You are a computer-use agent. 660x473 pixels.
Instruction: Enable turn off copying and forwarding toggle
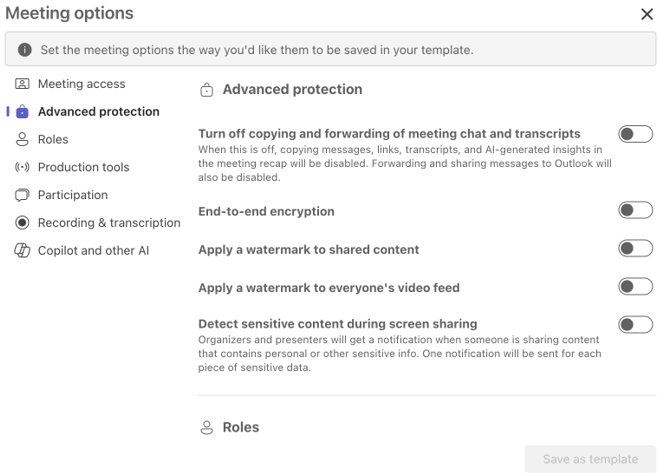pyautogui.click(x=635, y=134)
